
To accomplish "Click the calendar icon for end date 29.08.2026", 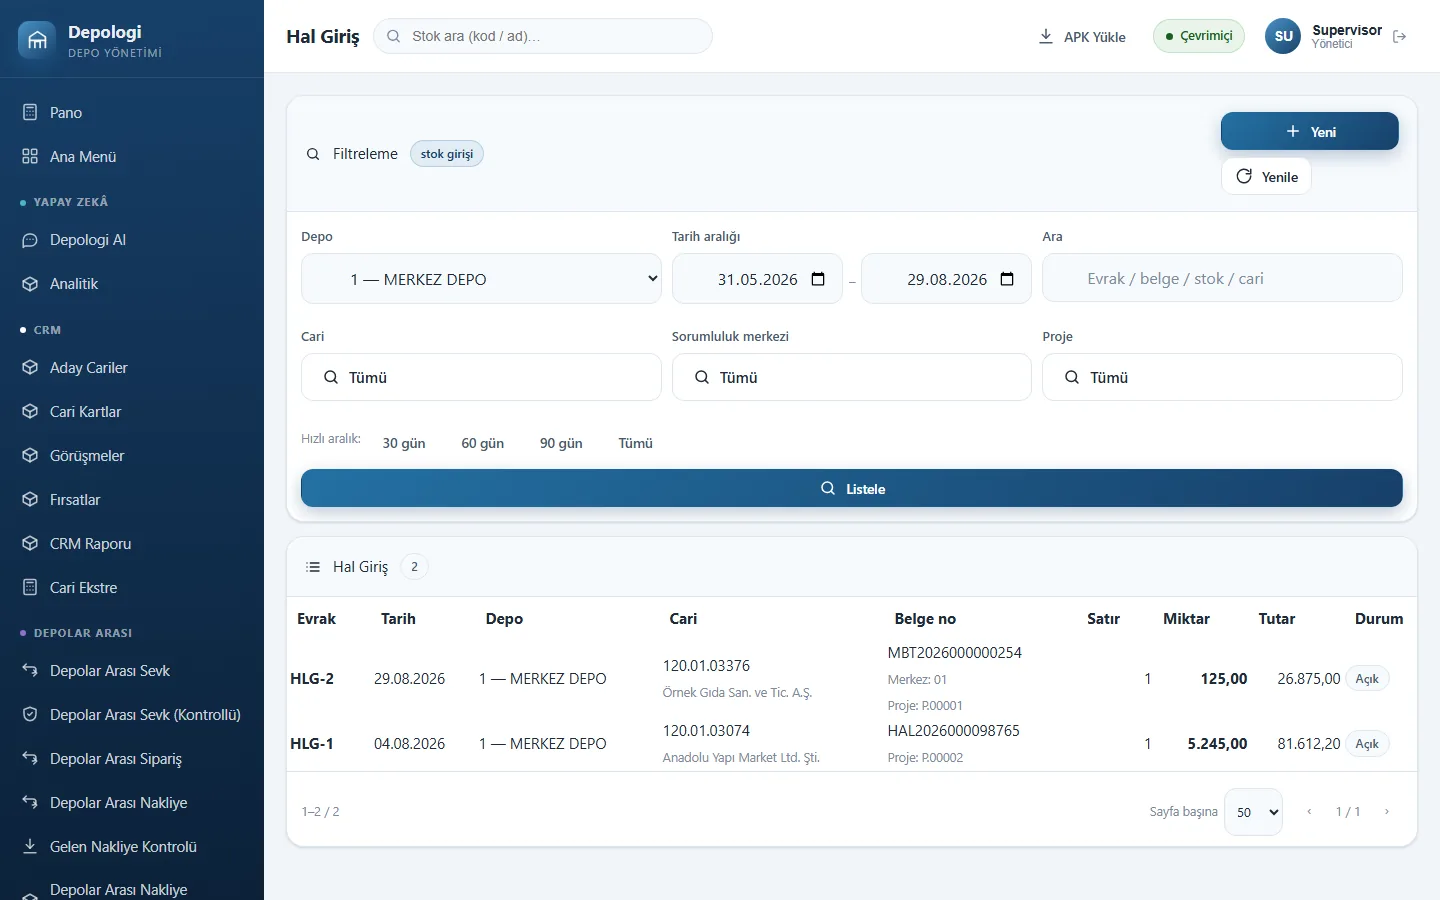I will (1007, 279).
